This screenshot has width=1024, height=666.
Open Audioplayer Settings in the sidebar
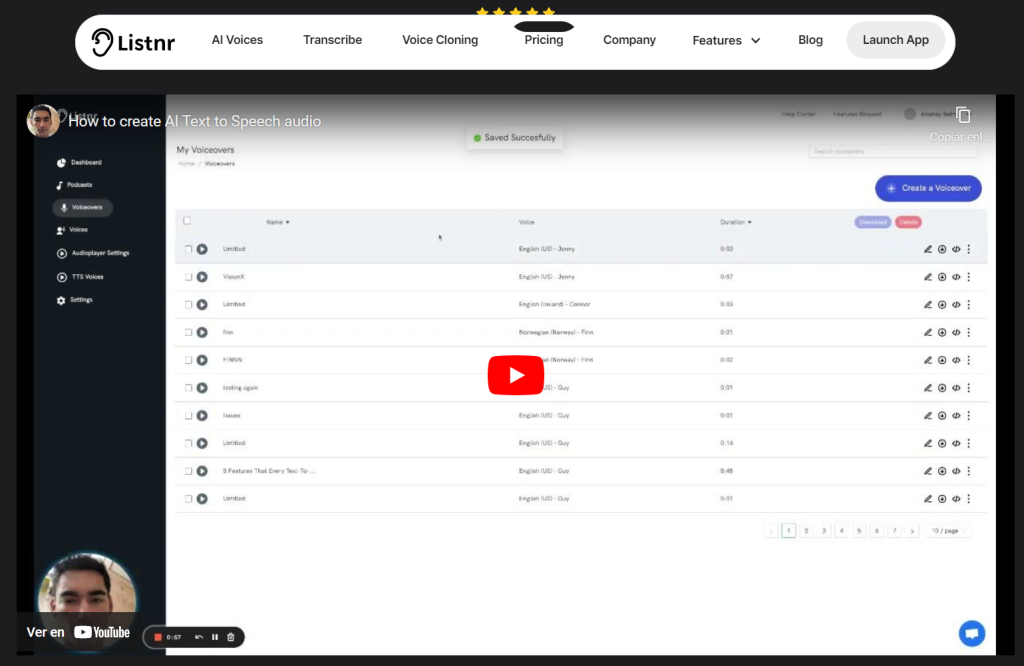[93, 253]
